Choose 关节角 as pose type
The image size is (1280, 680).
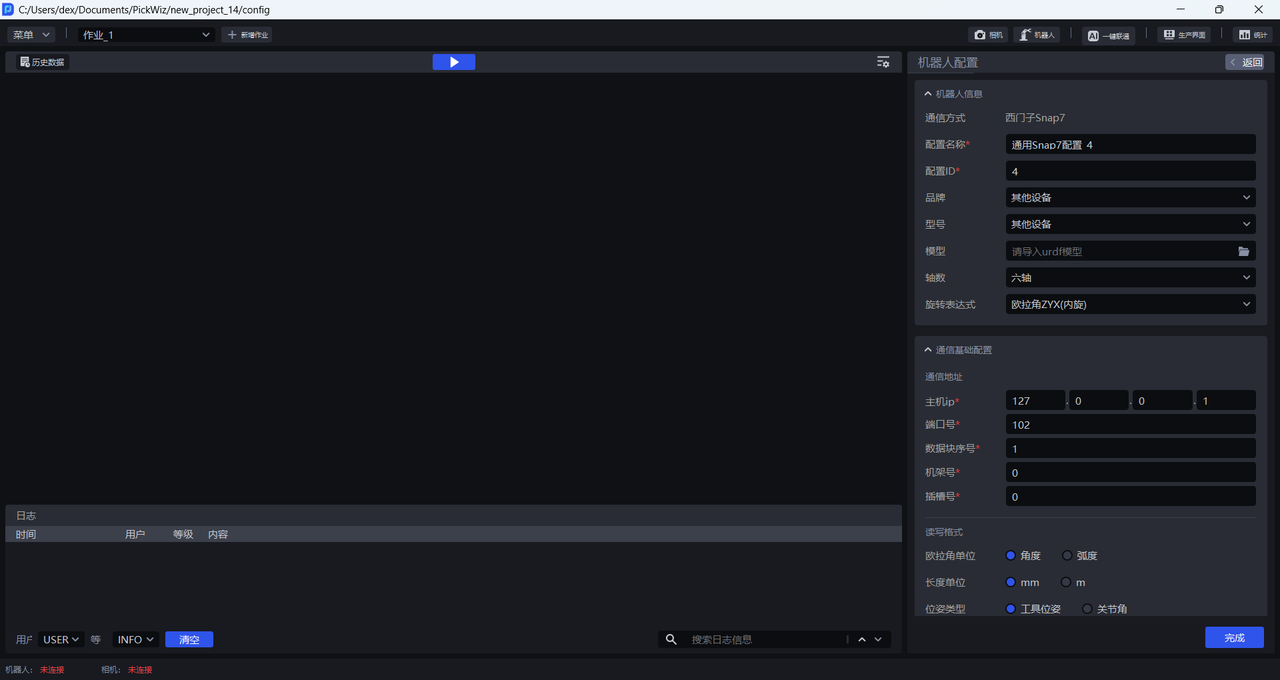(1087, 609)
